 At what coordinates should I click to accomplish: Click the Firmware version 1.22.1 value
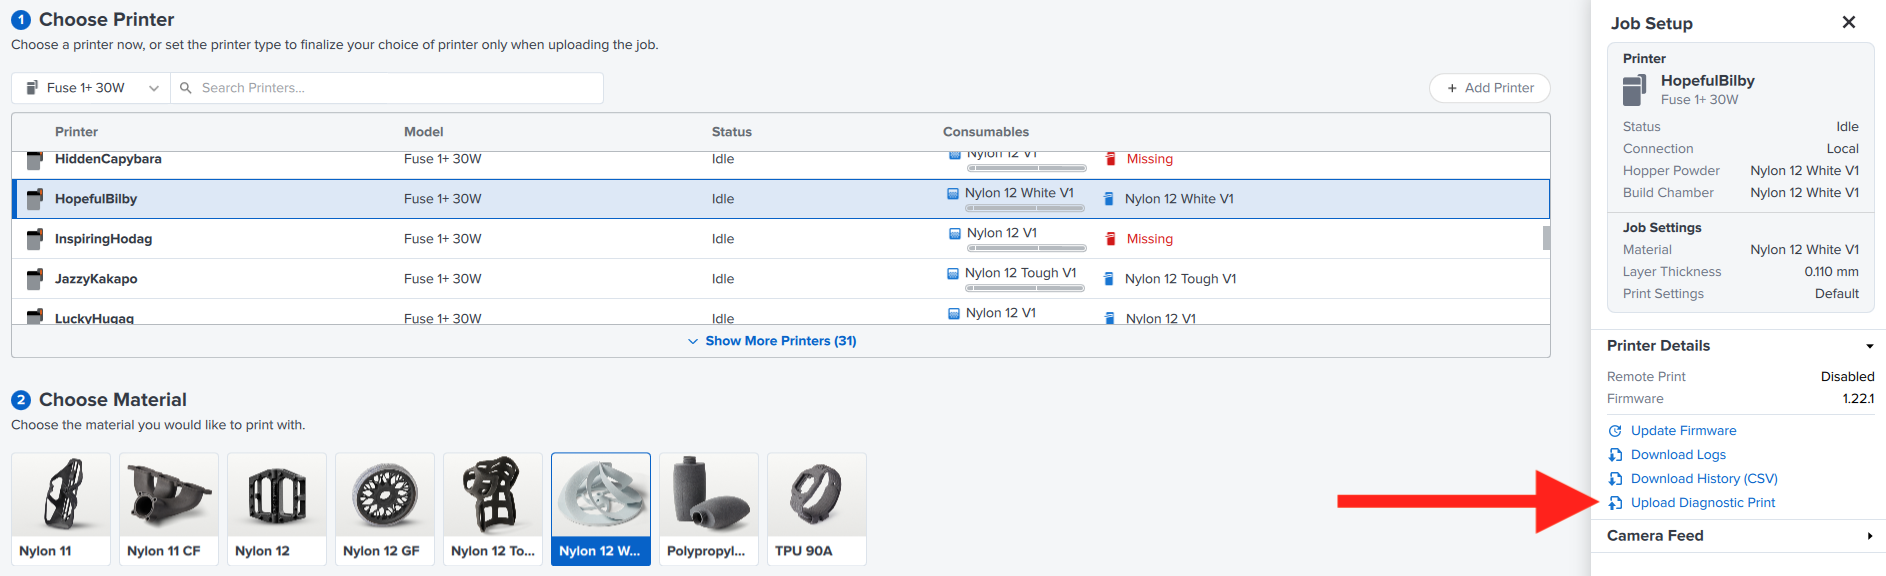[x=1858, y=399]
